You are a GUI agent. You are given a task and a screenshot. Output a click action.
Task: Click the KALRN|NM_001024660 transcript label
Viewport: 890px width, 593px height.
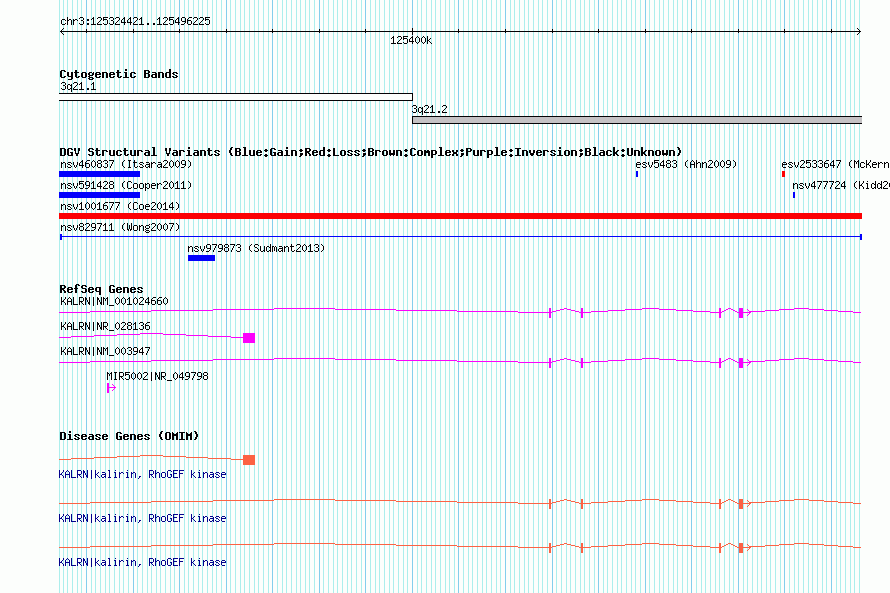click(114, 301)
